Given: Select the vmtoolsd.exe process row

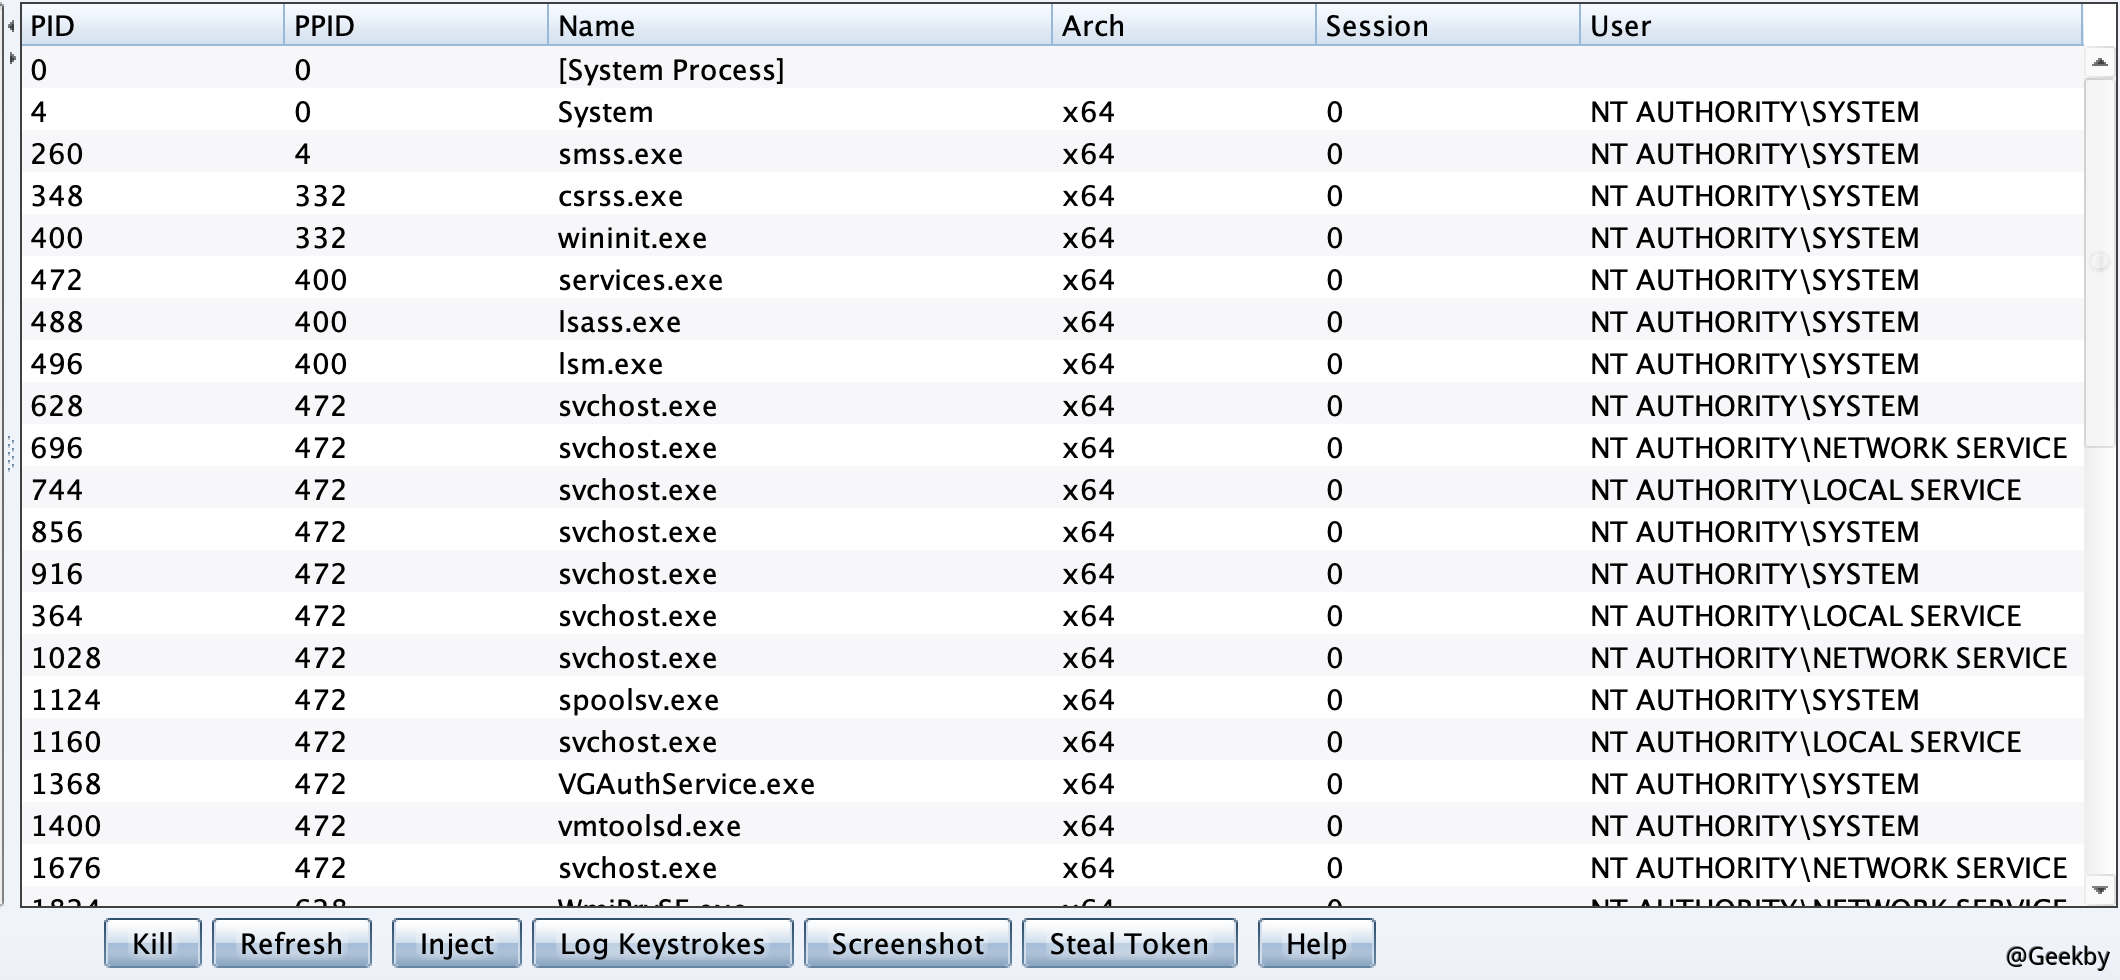Looking at the screenshot, I should [649, 826].
